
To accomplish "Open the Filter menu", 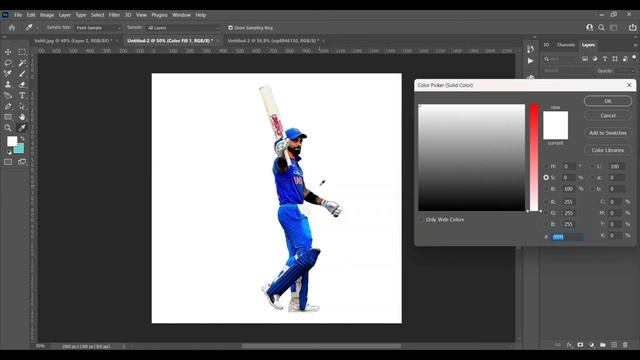I will coord(114,15).
